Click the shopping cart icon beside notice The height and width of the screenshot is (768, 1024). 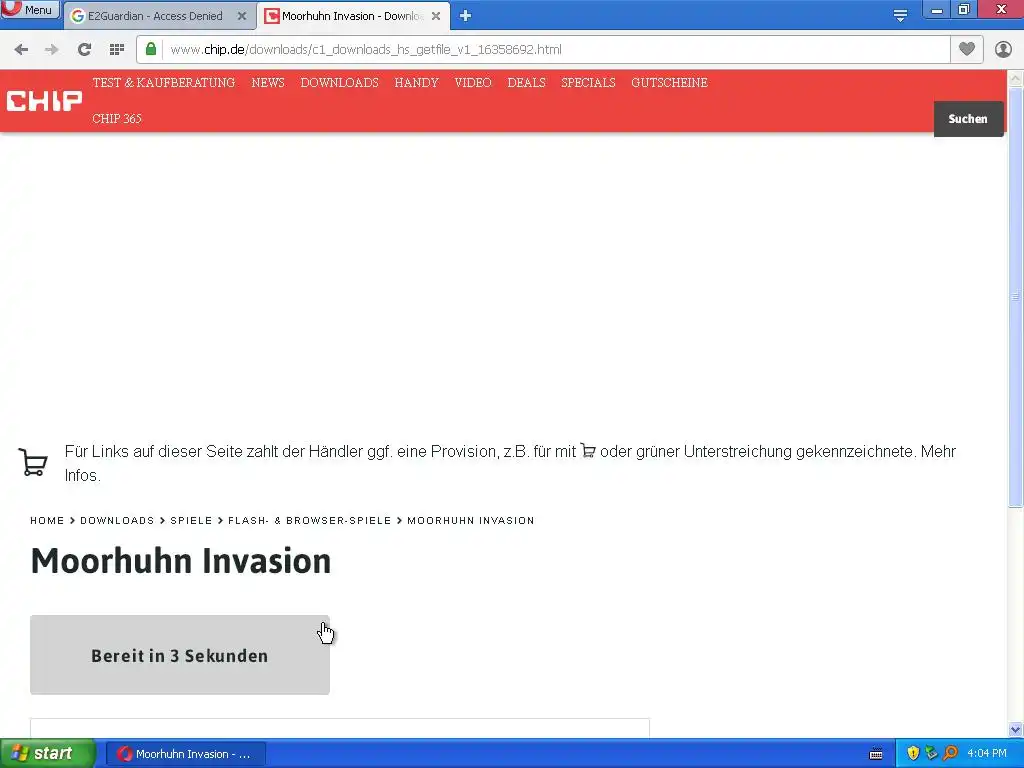(x=33, y=462)
